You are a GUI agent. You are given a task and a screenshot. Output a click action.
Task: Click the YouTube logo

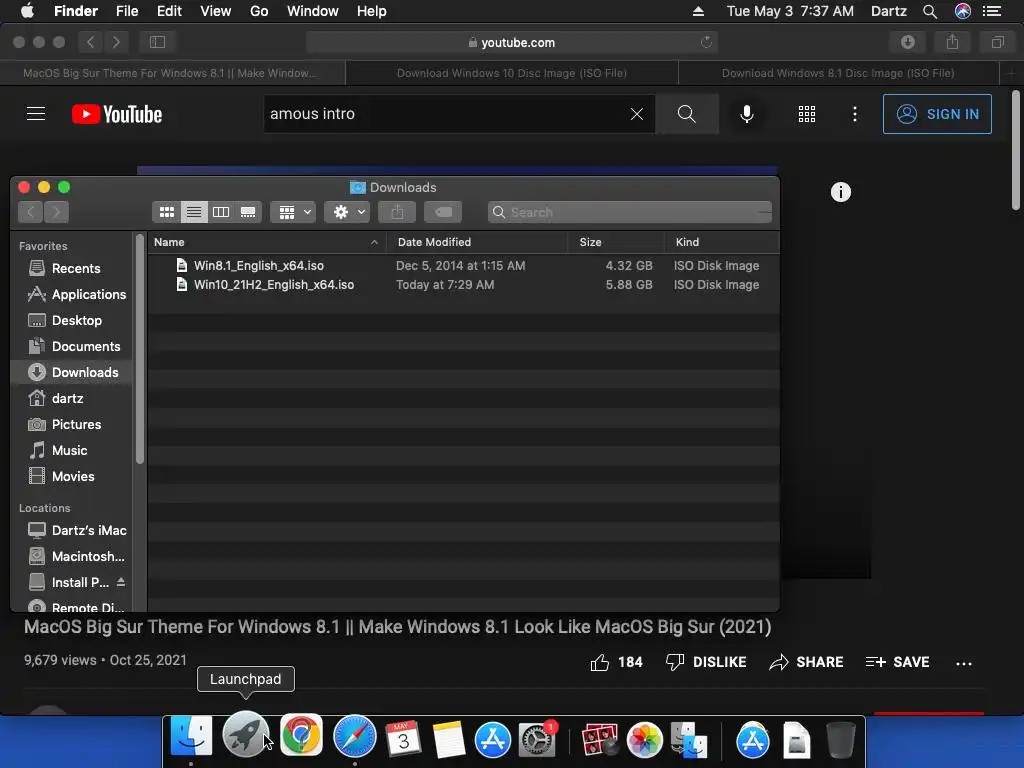pos(117,114)
